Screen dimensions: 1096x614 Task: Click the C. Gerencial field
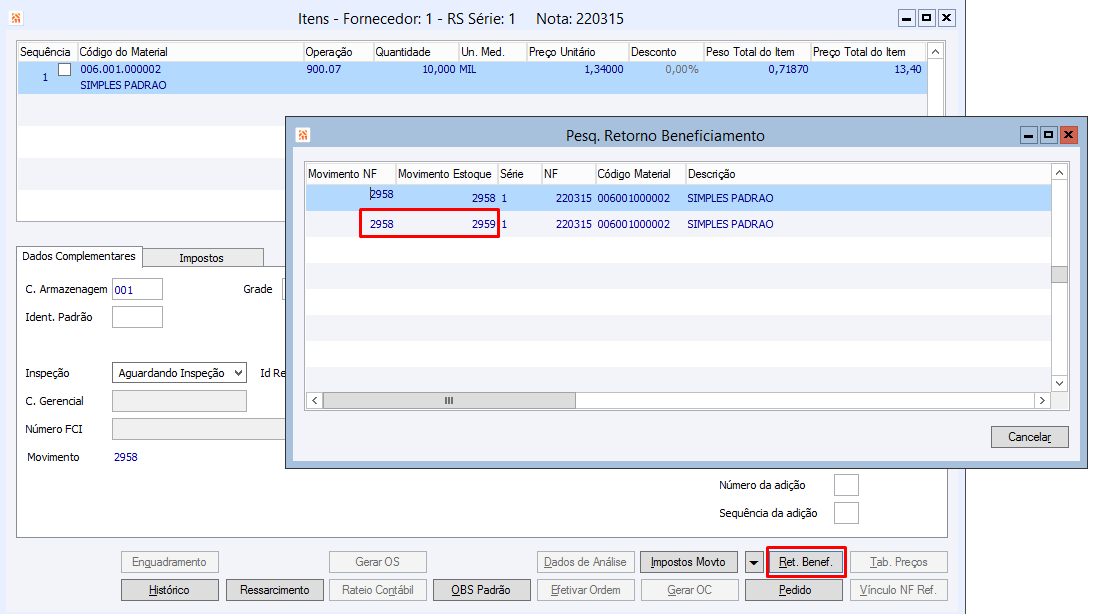click(180, 401)
